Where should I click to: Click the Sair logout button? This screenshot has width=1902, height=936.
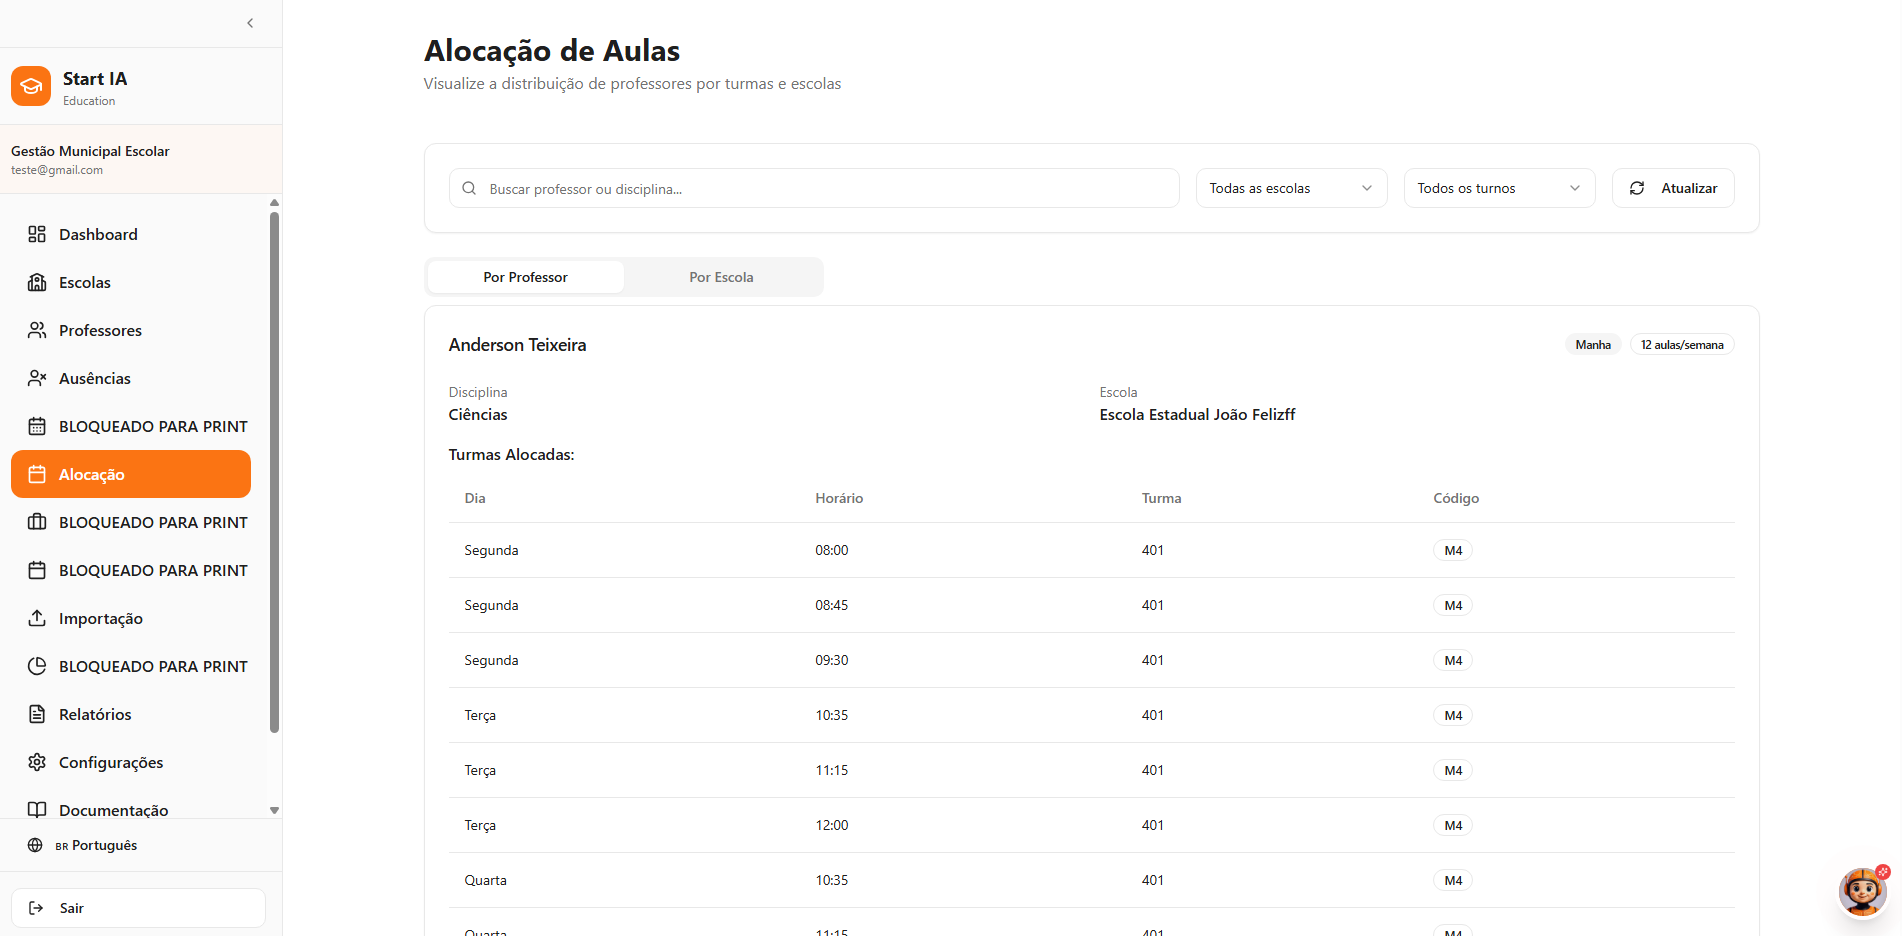138,908
